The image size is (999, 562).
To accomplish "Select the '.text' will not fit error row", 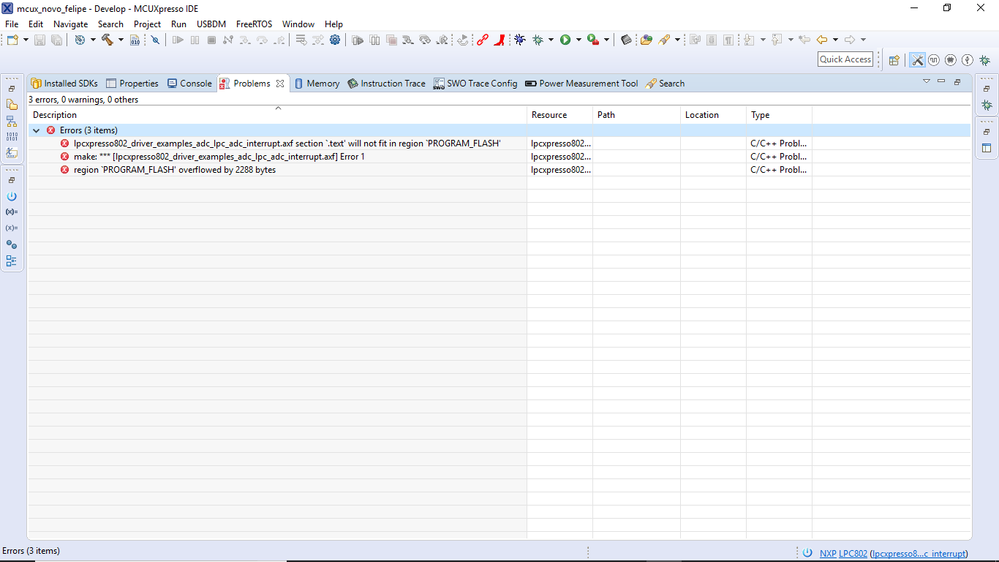I will click(x=500, y=143).
